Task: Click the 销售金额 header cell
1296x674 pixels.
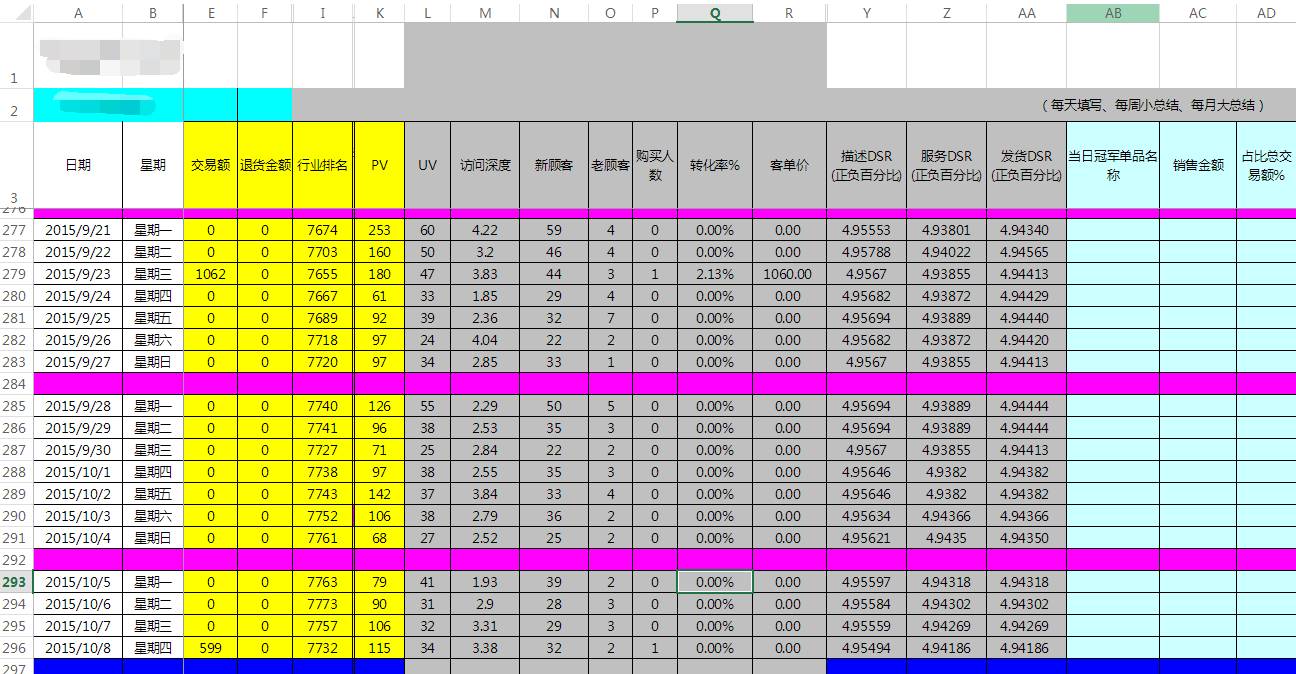Action: 1197,165
